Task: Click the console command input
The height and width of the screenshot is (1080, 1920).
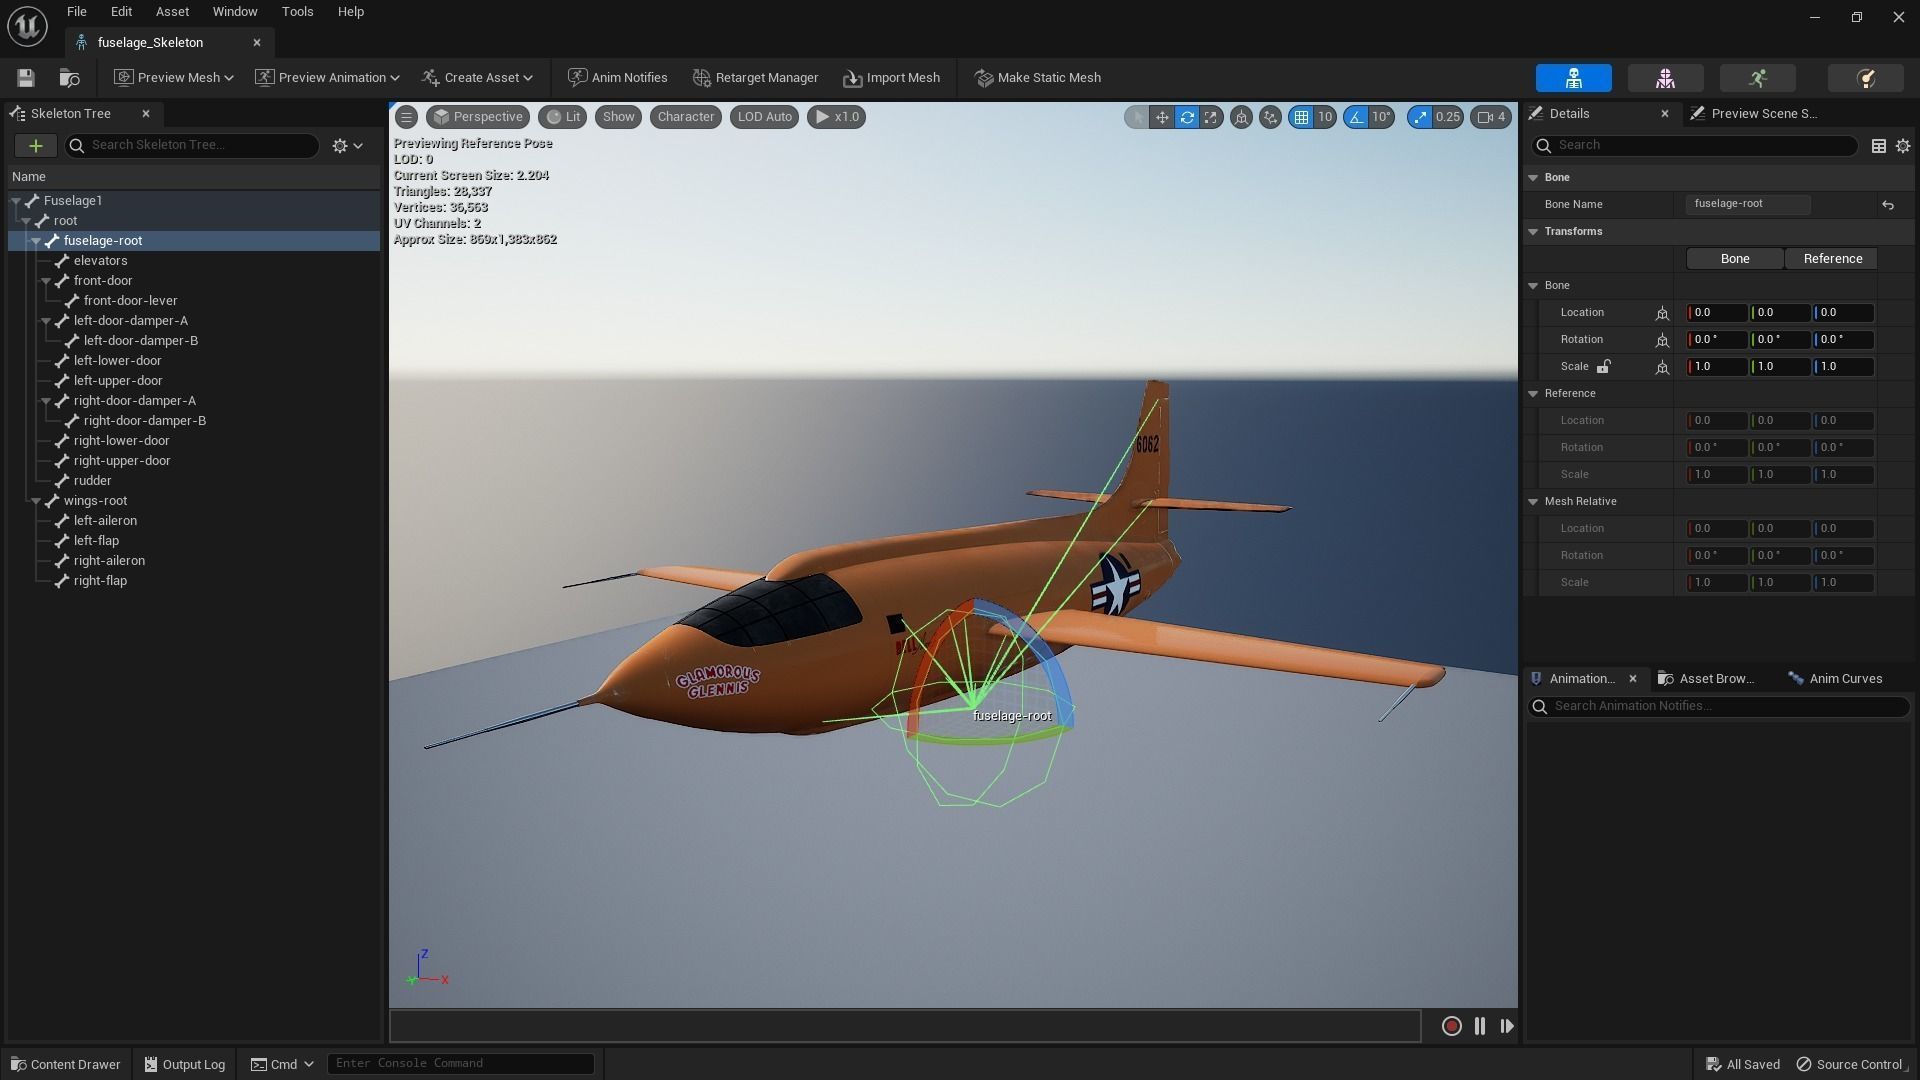Action: pos(460,1064)
